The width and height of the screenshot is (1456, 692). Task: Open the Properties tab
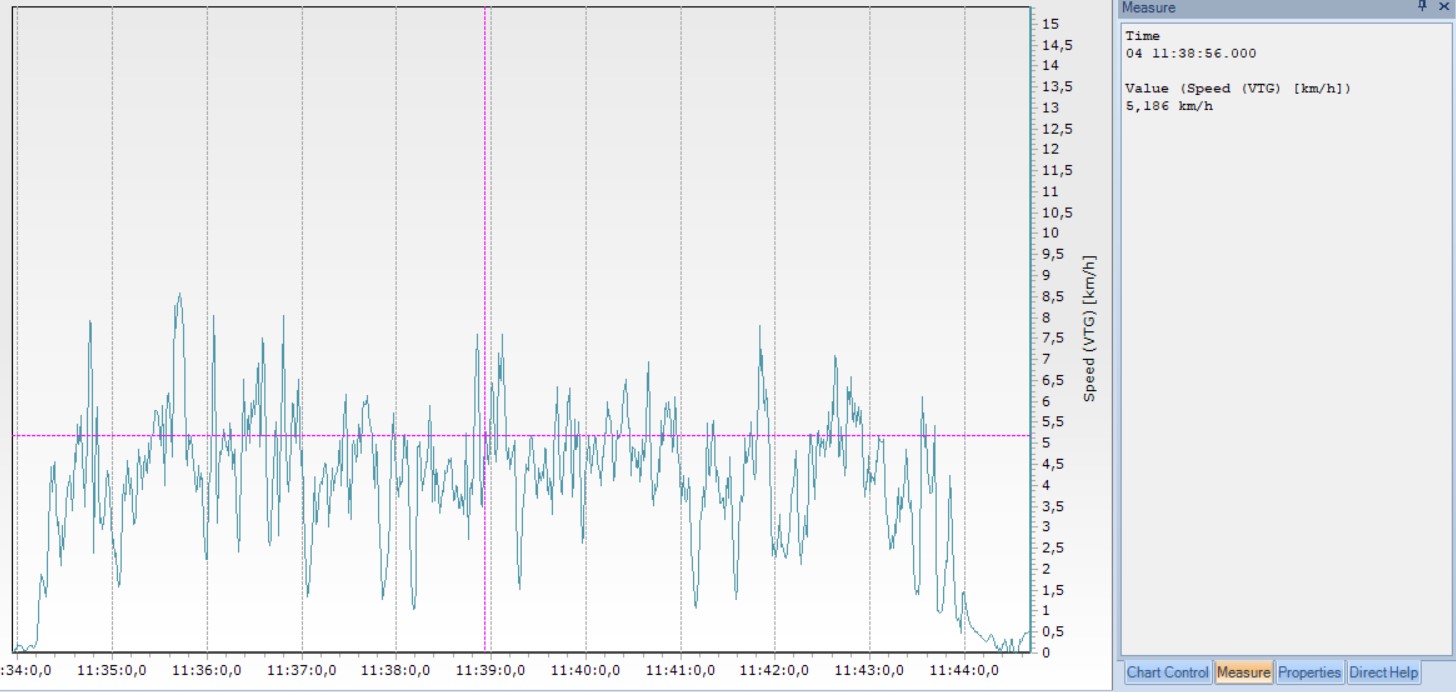pyautogui.click(x=1309, y=673)
